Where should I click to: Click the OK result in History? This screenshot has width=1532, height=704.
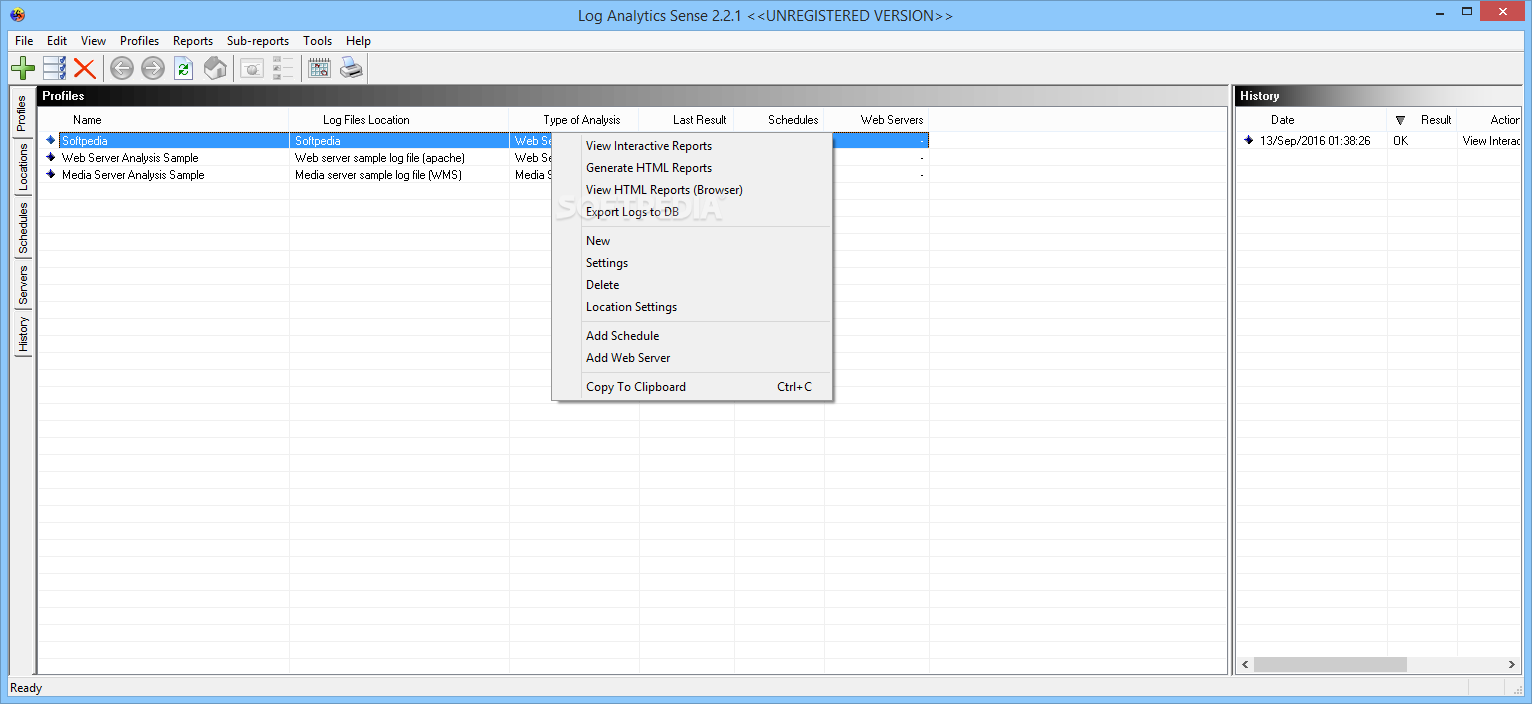[1400, 141]
